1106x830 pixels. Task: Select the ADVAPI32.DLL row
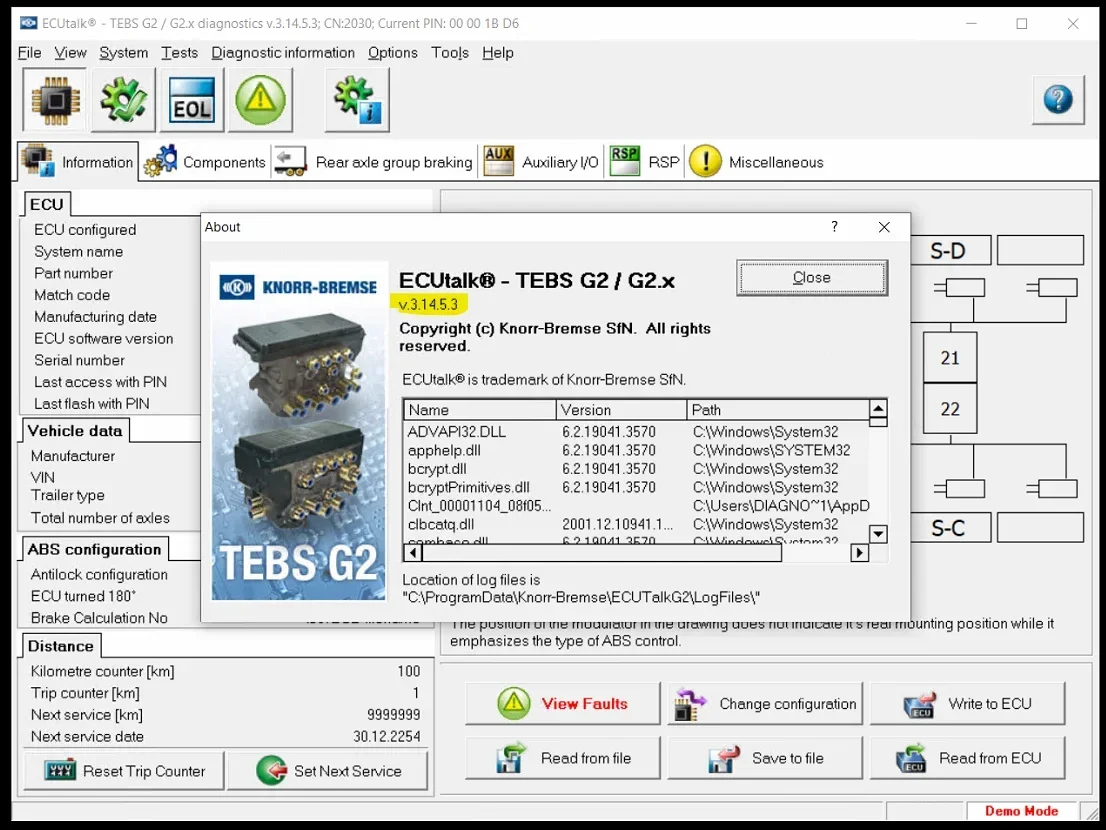click(637, 432)
